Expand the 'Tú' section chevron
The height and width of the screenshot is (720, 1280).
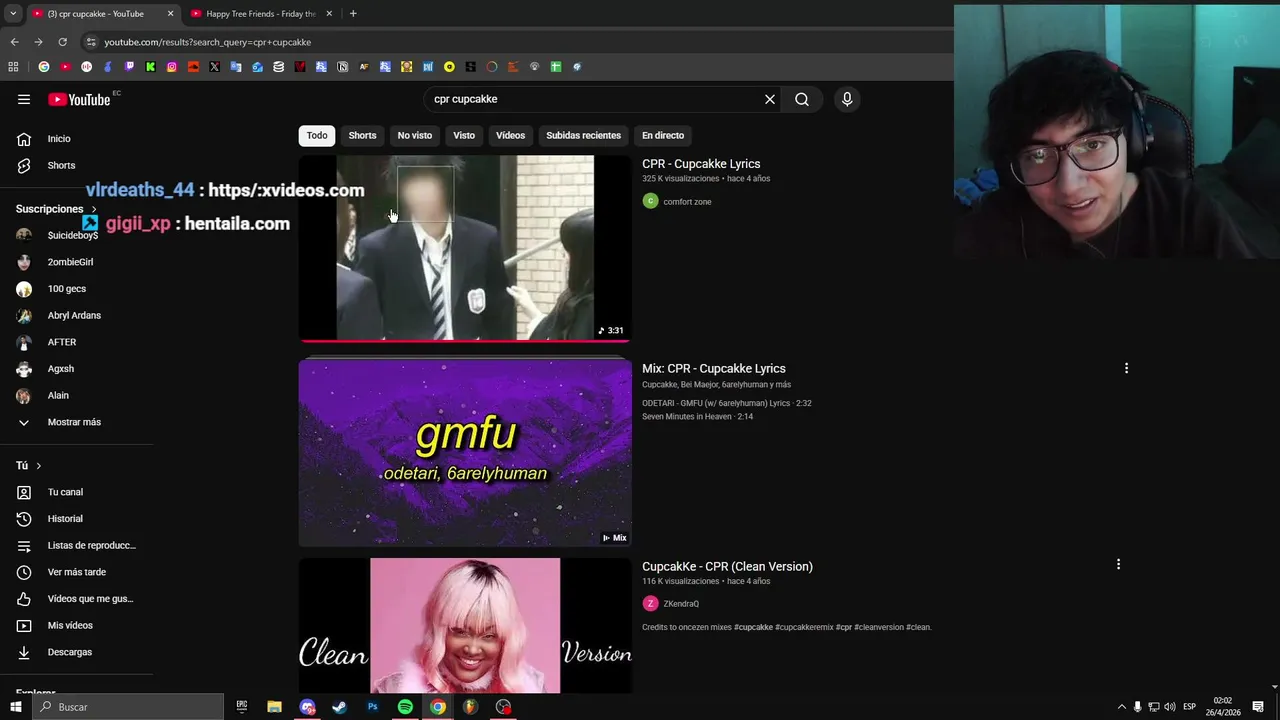pyautogui.click(x=39, y=466)
